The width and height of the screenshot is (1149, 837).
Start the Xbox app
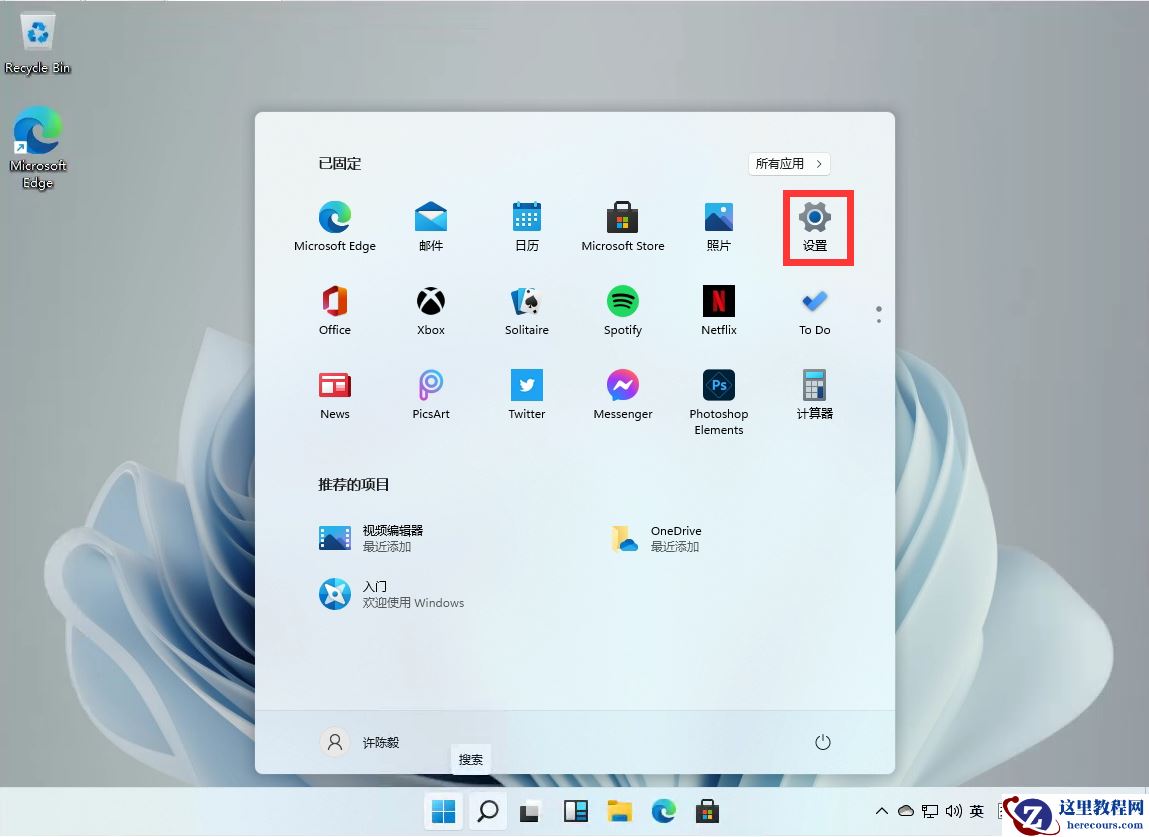pyautogui.click(x=430, y=309)
